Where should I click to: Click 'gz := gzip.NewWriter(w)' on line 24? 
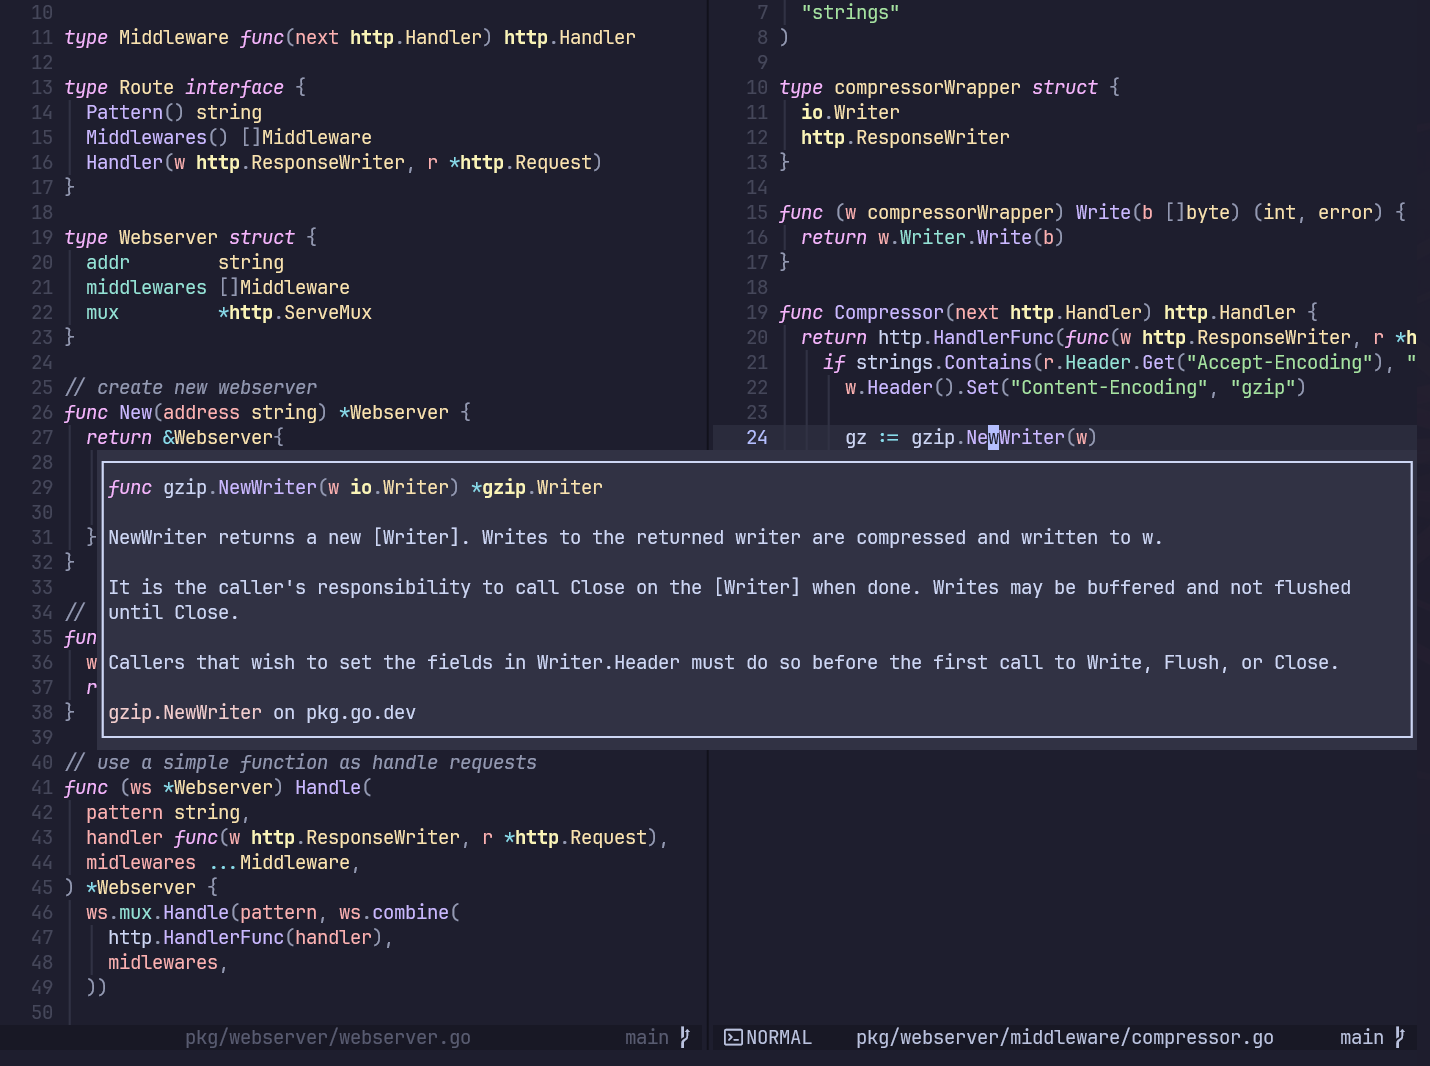[x=971, y=437]
